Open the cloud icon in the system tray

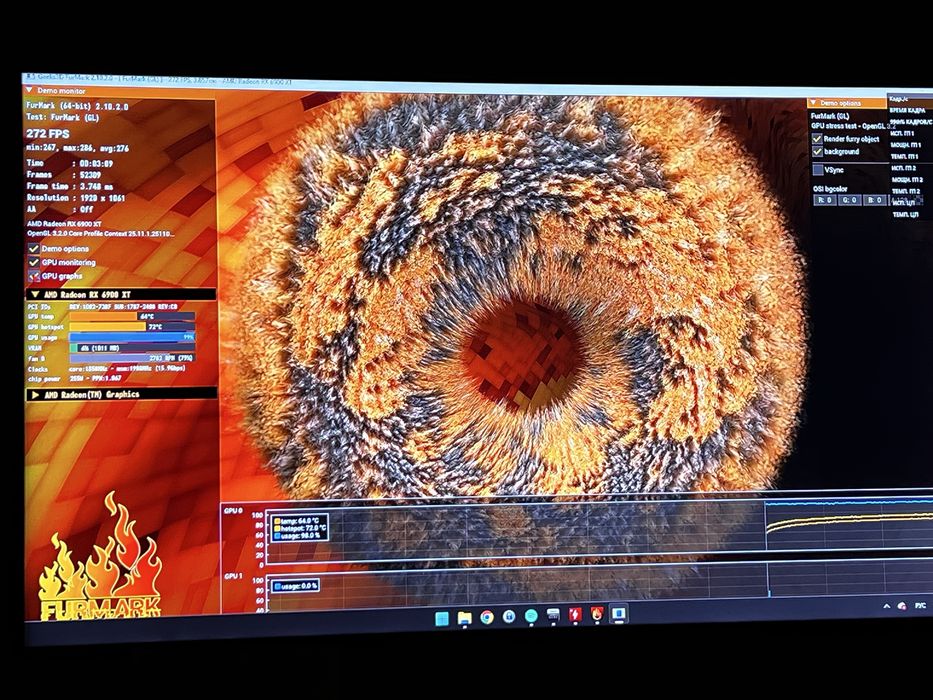click(902, 606)
